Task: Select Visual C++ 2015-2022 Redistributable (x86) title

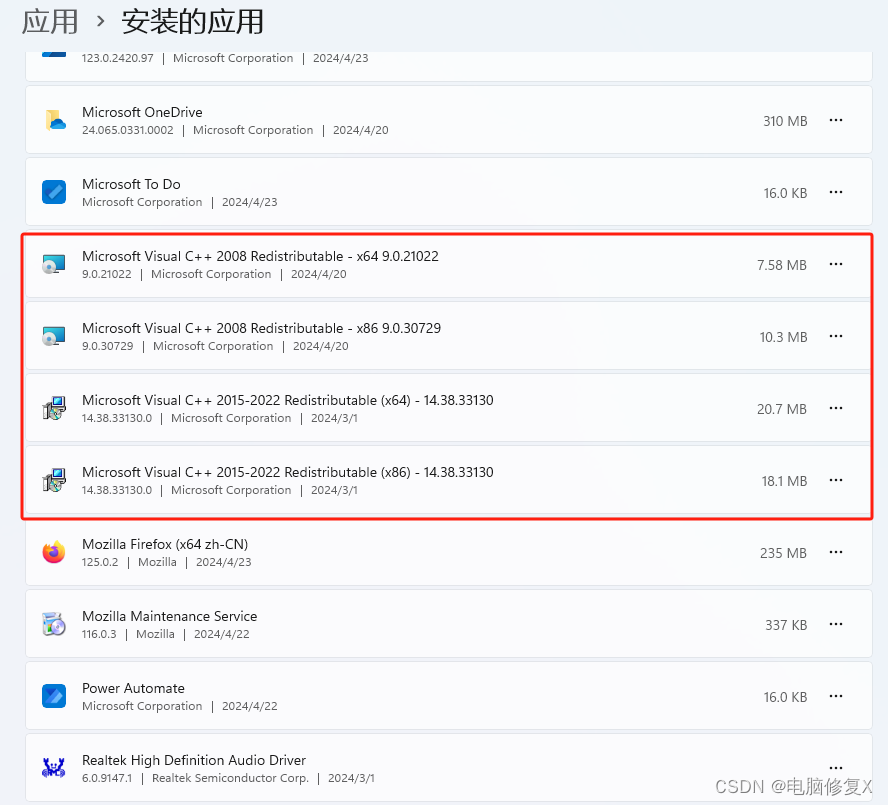Action: pyautogui.click(x=288, y=472)
